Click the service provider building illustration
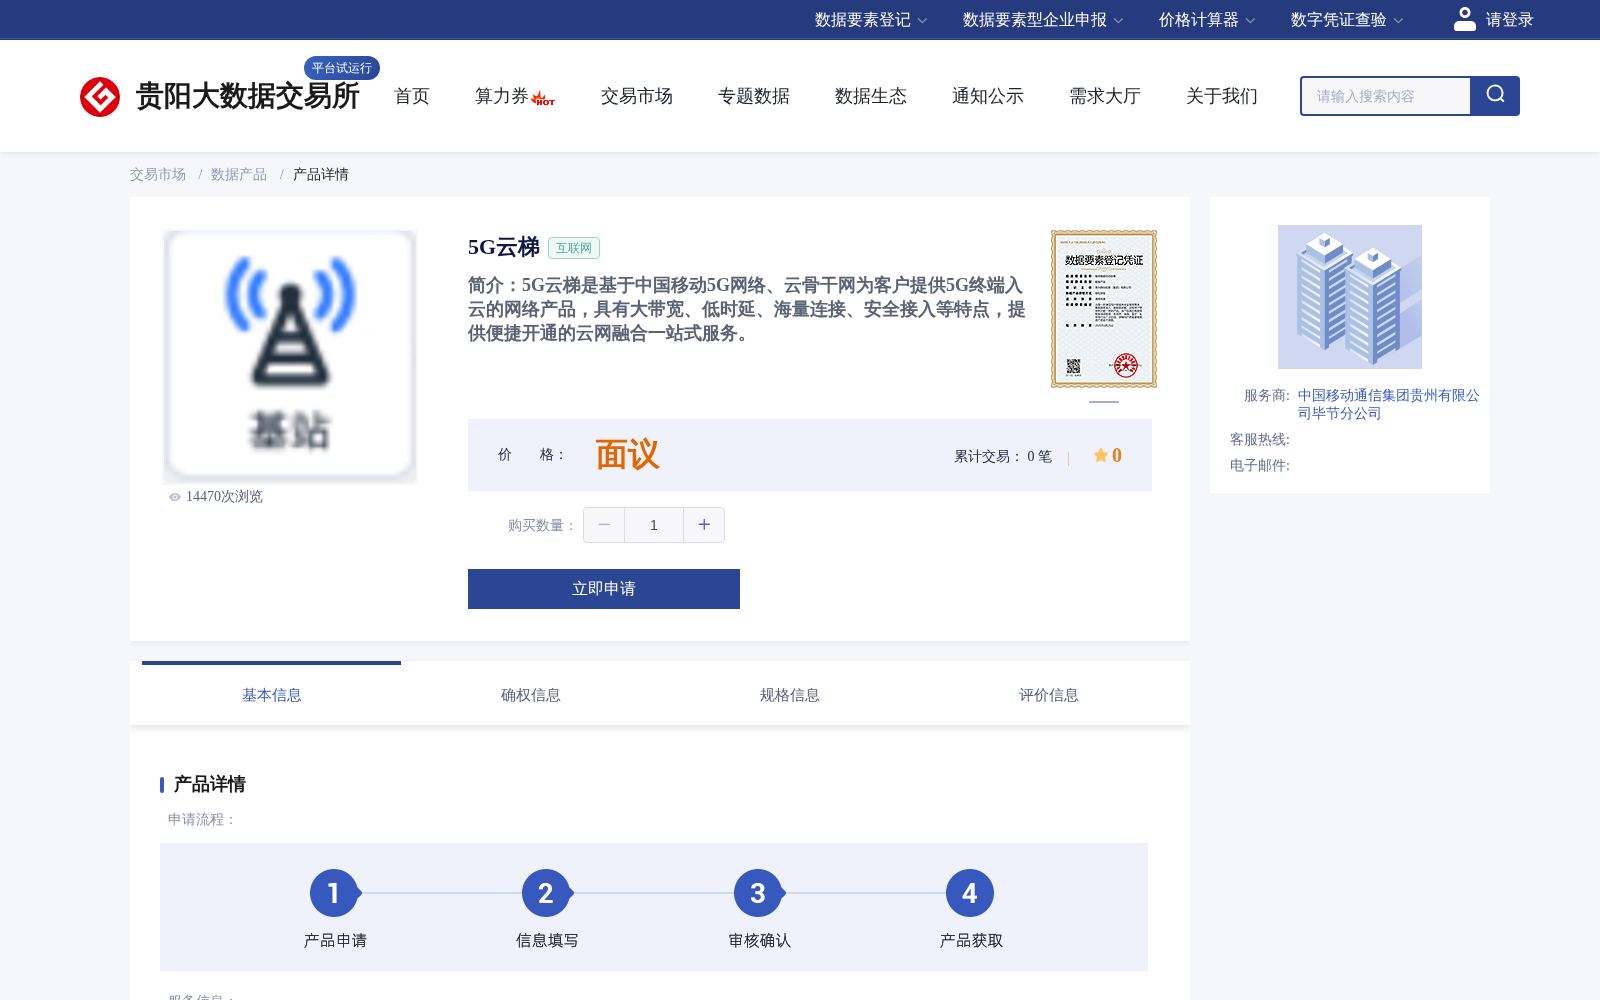 pos(1350,297)
